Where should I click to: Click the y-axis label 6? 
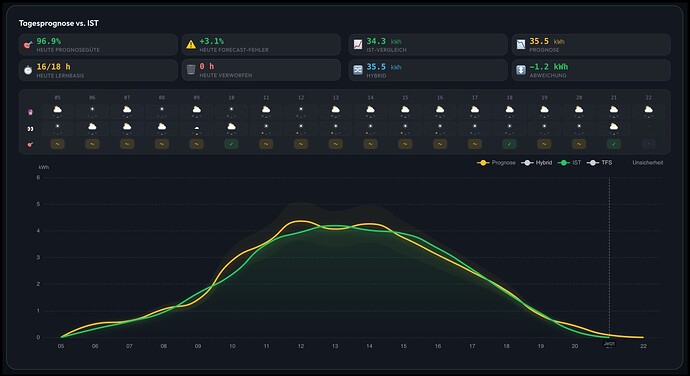(38, 178)
